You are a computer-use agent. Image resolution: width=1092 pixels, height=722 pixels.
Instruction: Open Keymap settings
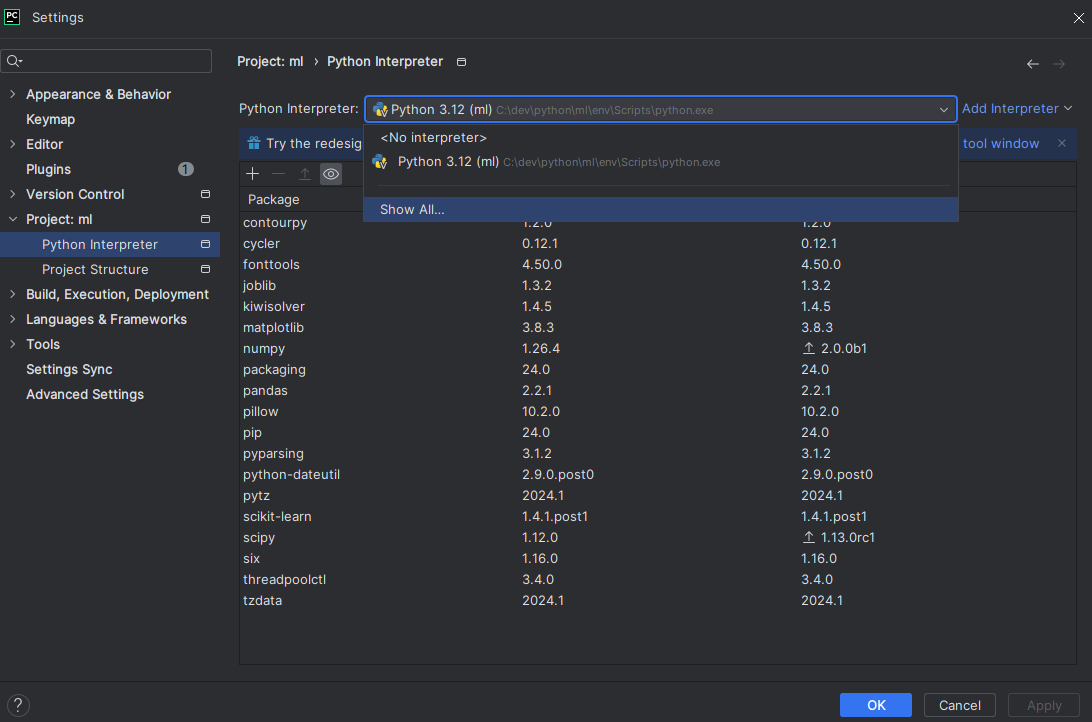[x=50, y=119]
